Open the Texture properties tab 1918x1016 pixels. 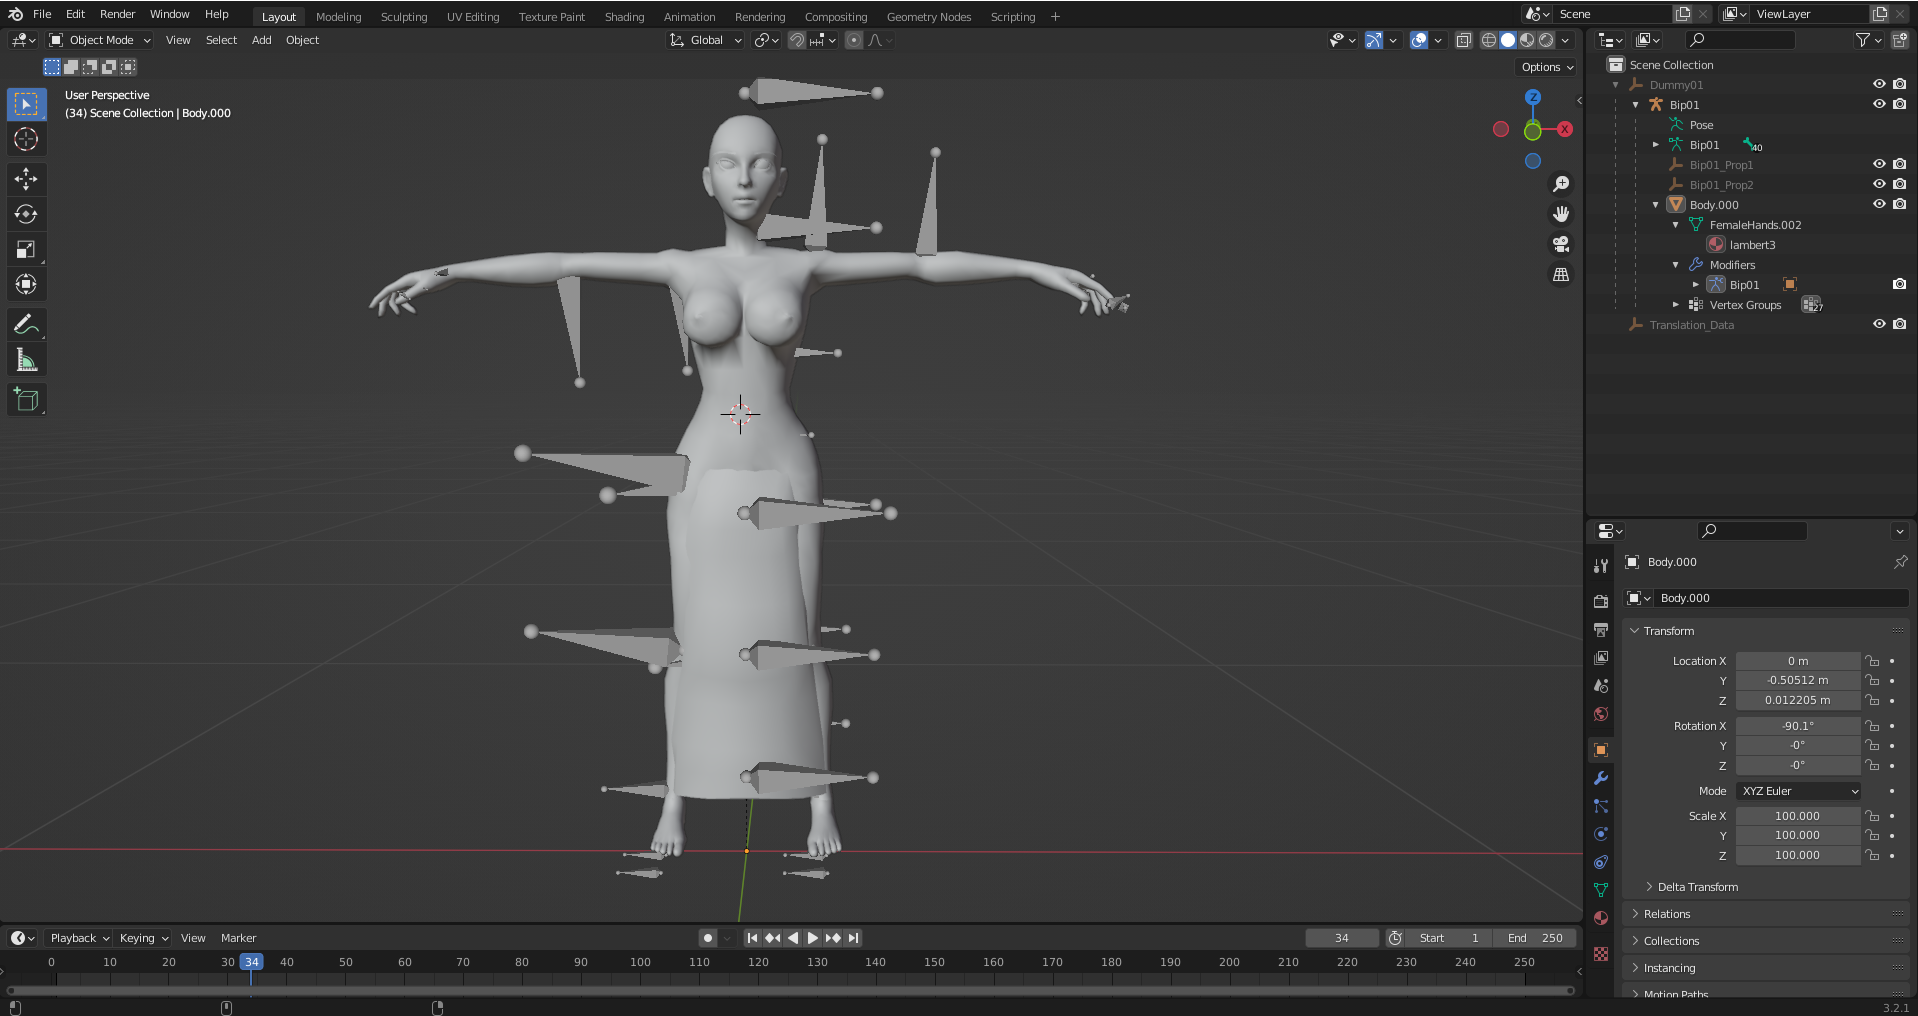1601,954
